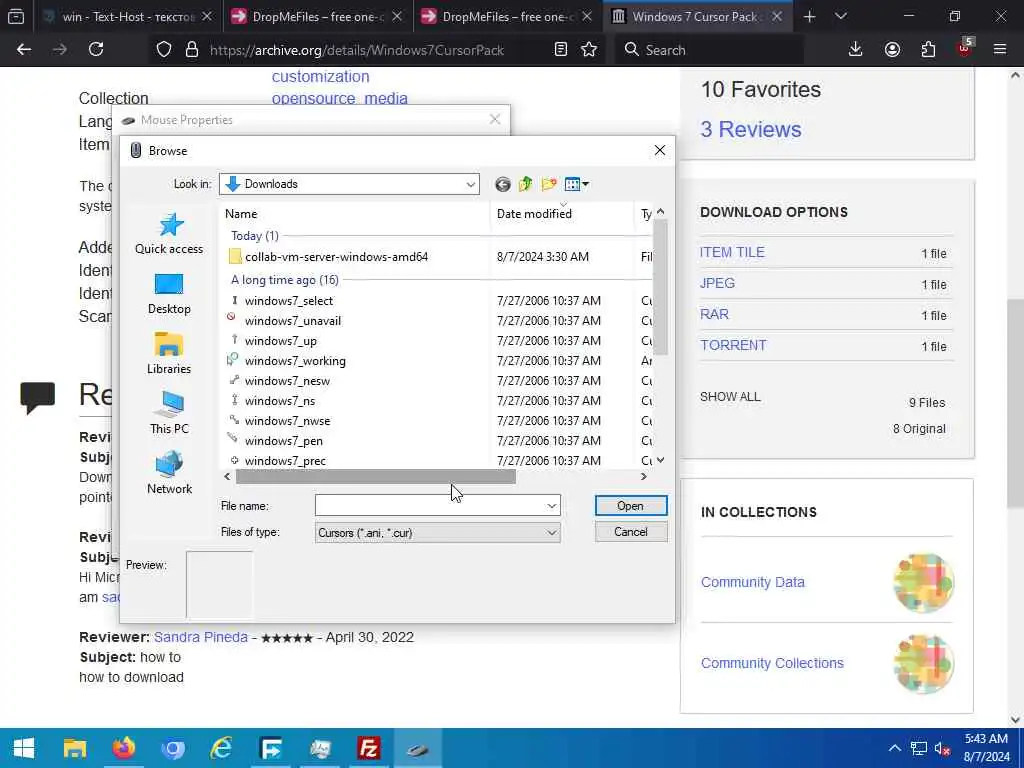Select Network in places bar
Screen dimensions: 1024x768
point(169,474)
